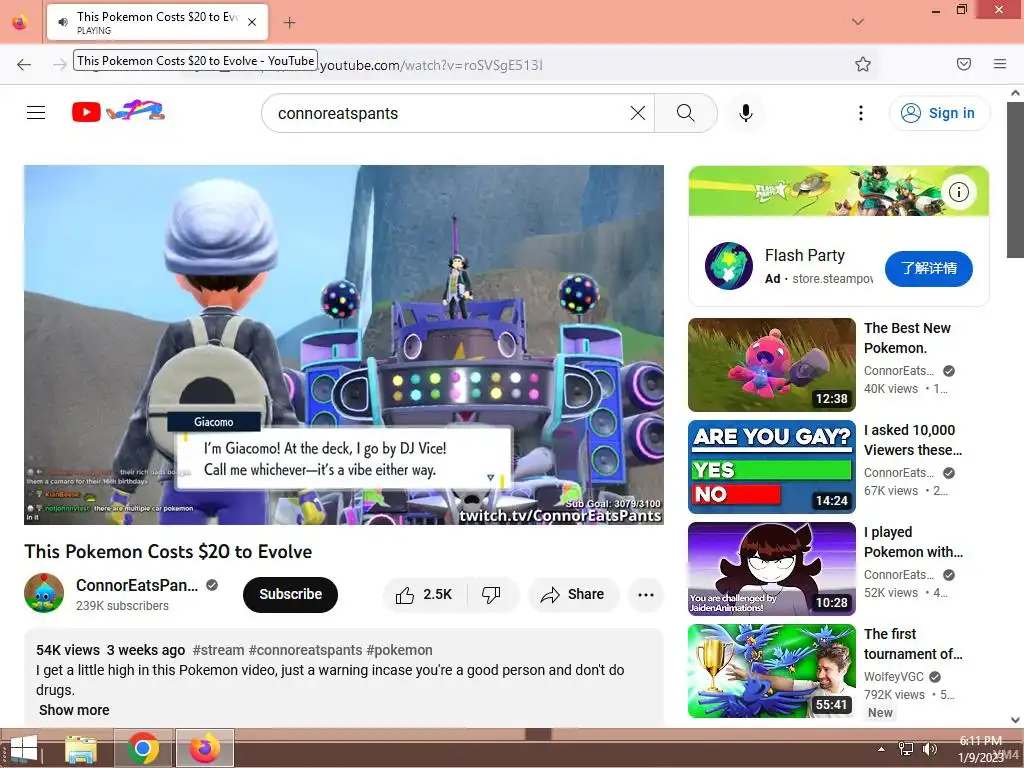Open YouTube settings three-dot menu
1024x768 pixels.
point(861,113)
